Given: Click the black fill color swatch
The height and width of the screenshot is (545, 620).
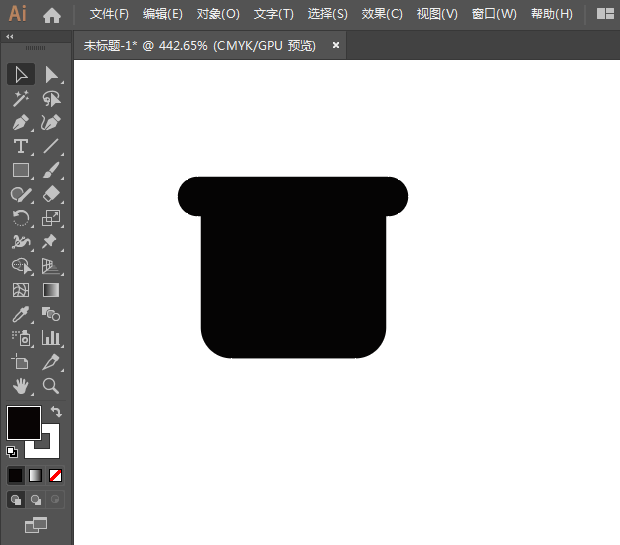Looking at the screenshot, I should (23, 421).
